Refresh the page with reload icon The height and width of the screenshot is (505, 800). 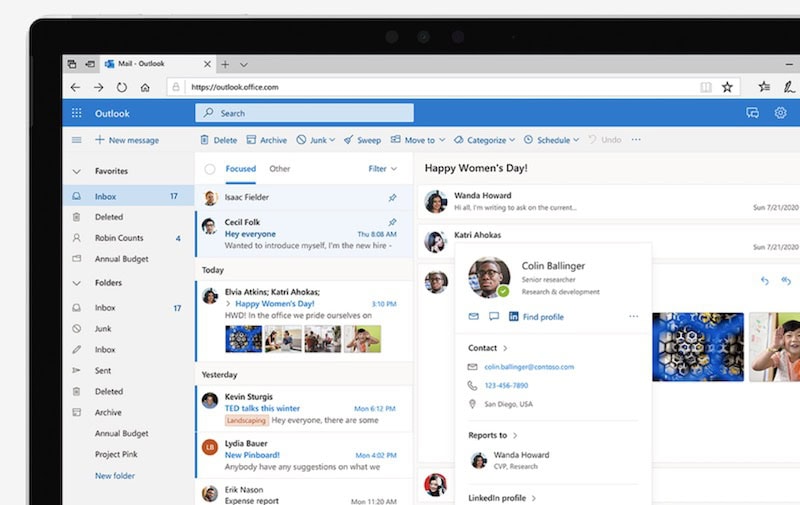pos(121,87)
